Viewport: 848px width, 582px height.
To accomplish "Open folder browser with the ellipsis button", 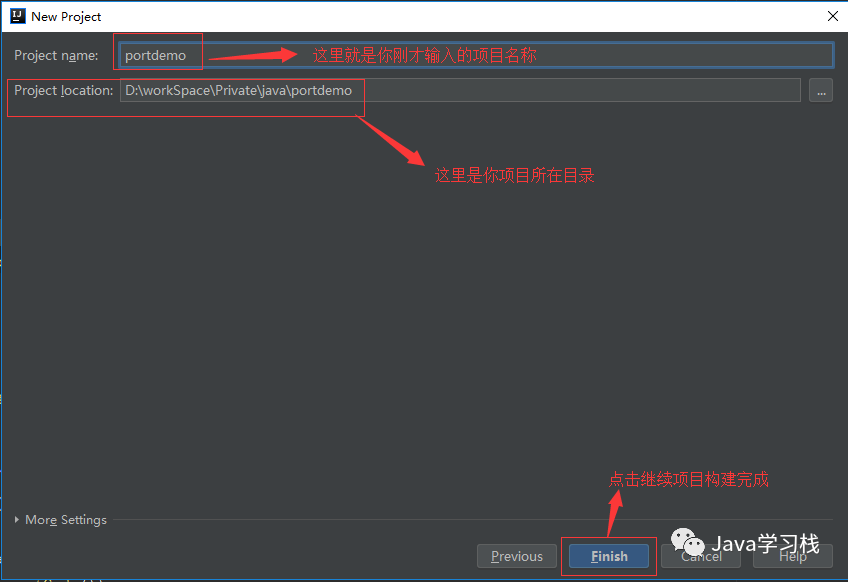I will point(820,90).
